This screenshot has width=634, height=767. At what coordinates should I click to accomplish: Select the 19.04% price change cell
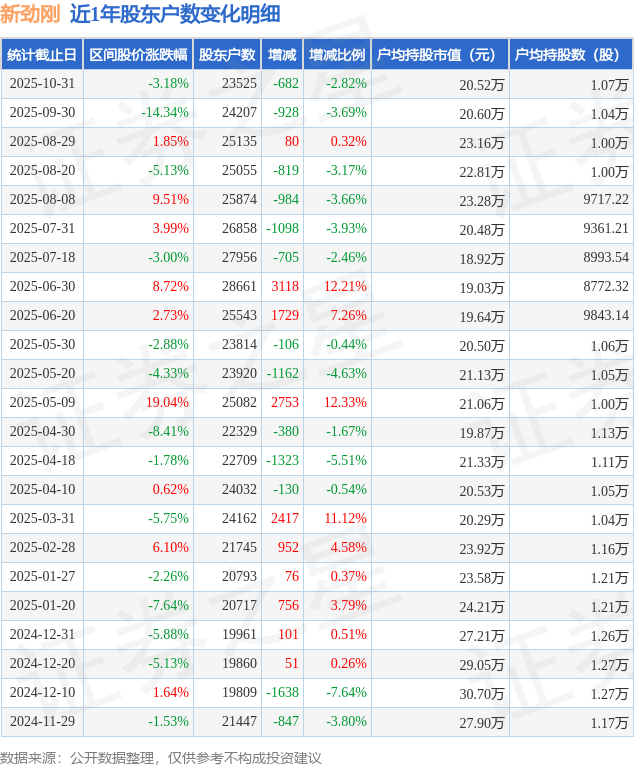pos(166,403)
